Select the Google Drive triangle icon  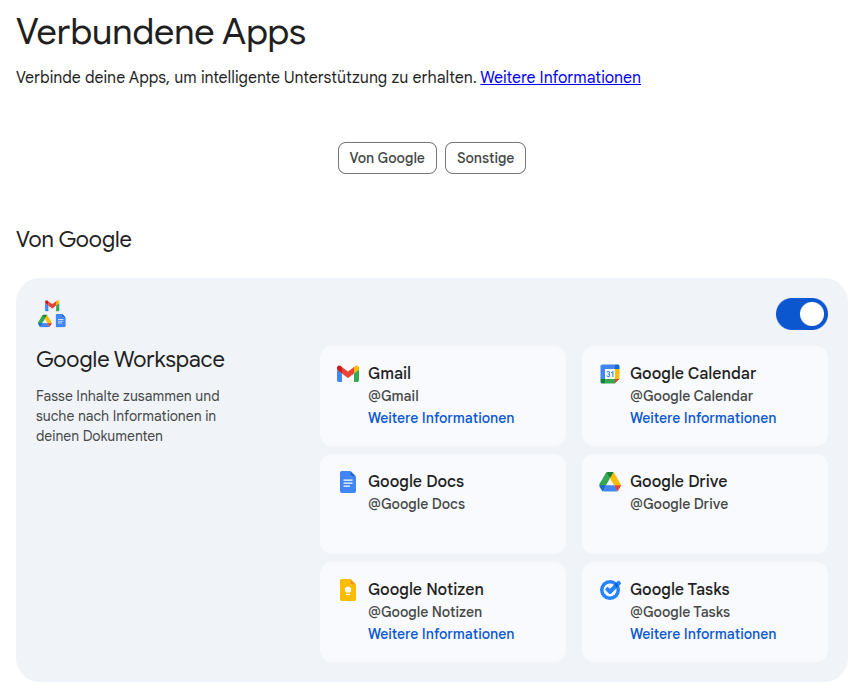point(611,481)
